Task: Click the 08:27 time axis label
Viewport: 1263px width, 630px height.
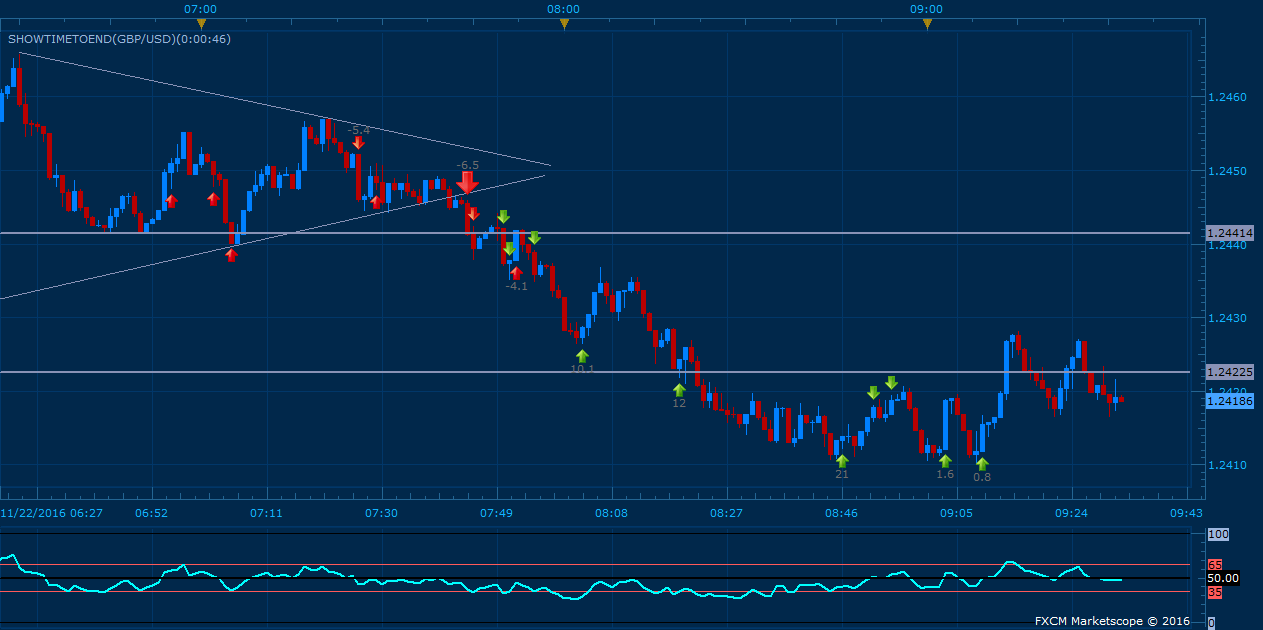Action: pos(727,513)
